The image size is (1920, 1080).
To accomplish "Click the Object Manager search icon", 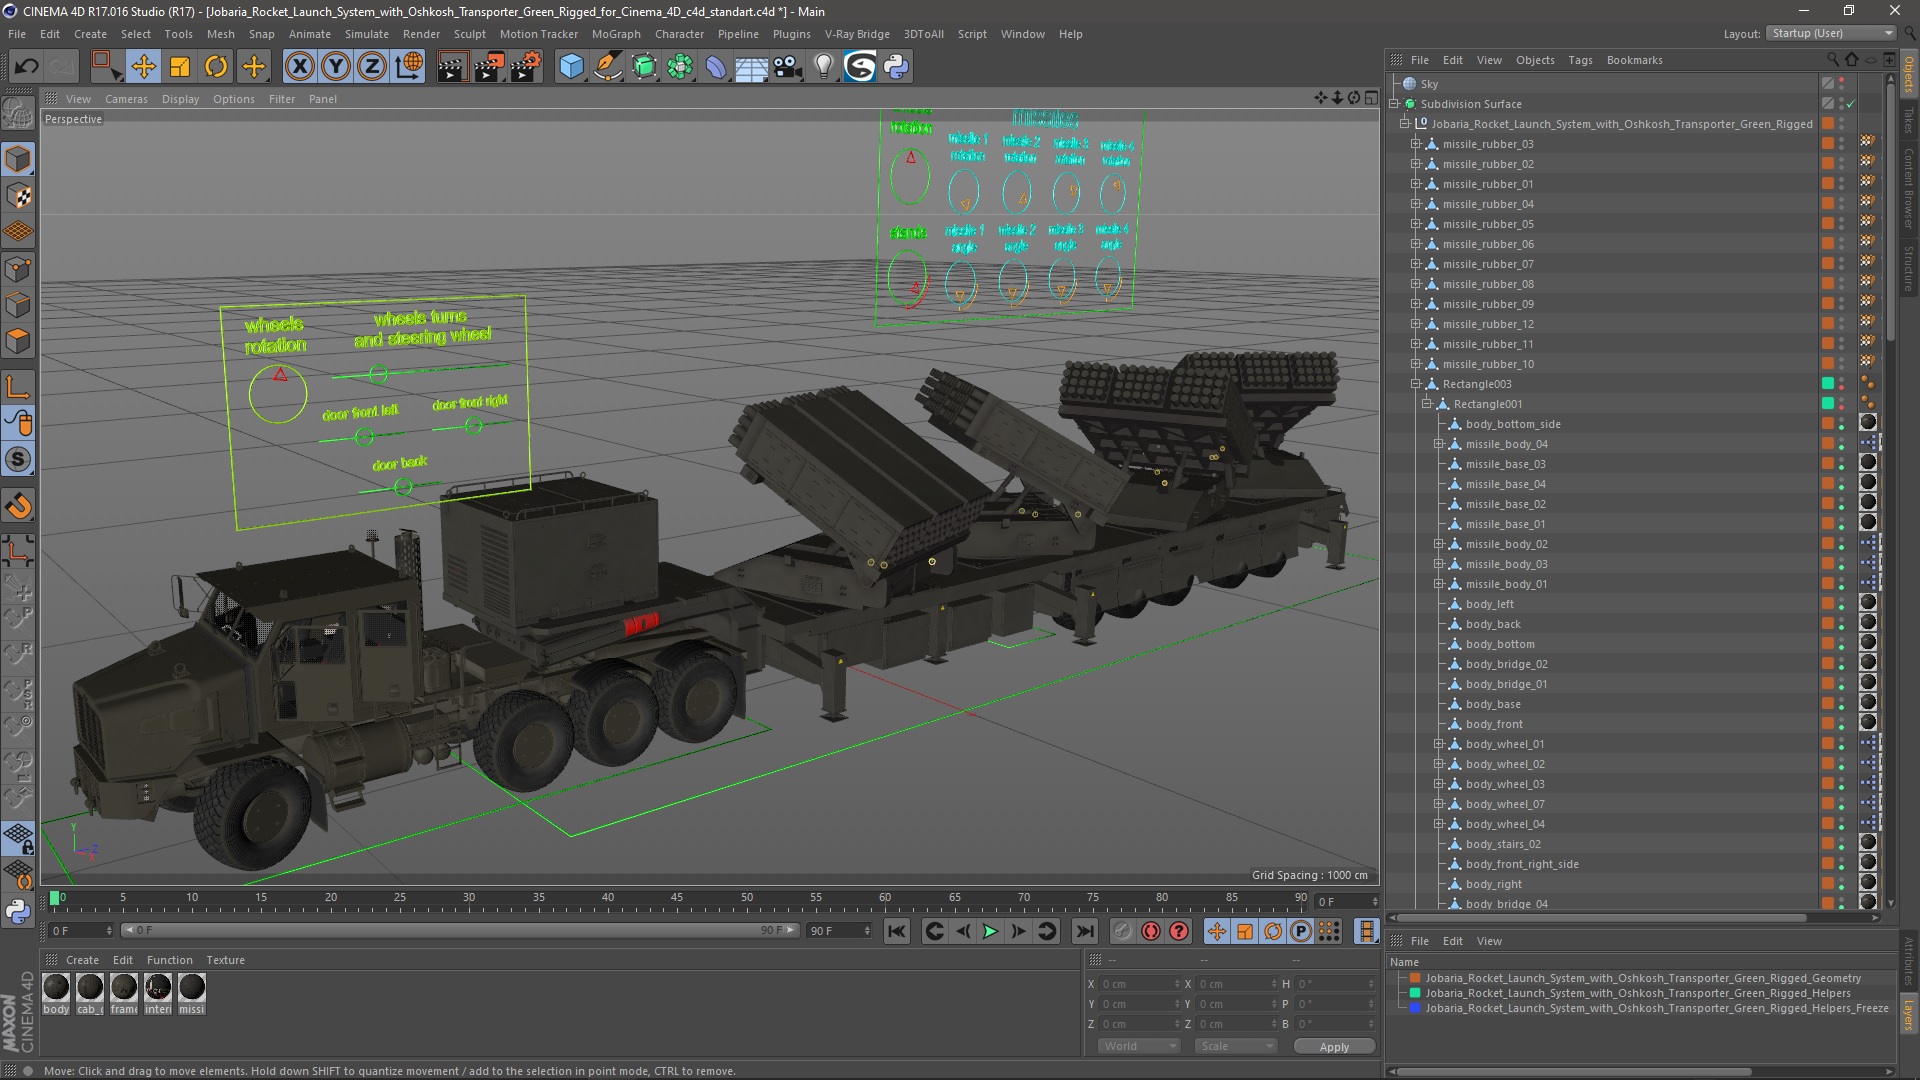I will [x=1833, y=60].
